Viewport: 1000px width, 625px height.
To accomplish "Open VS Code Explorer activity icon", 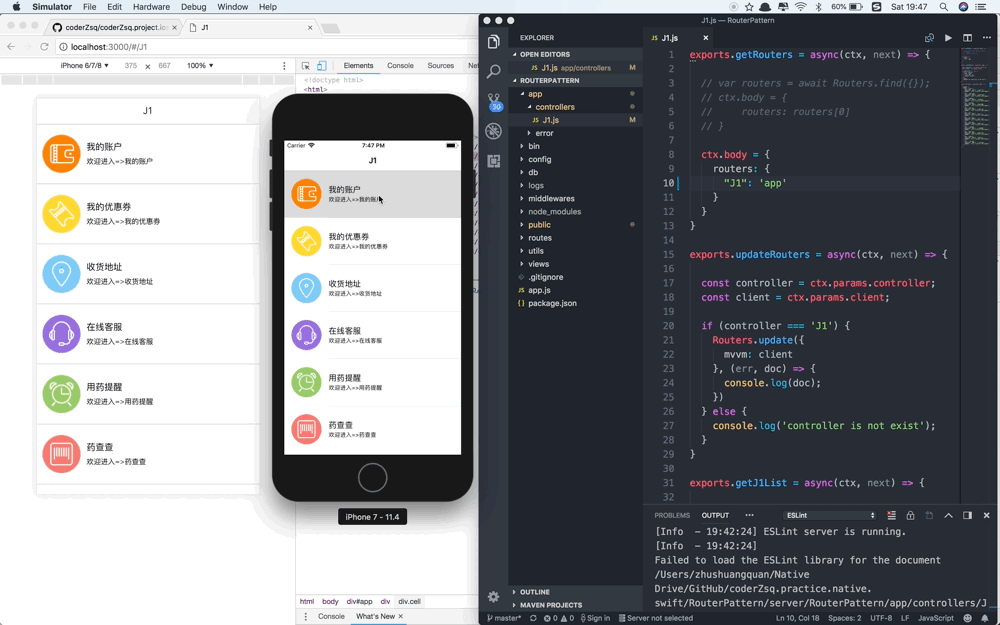I will point(494,43).
